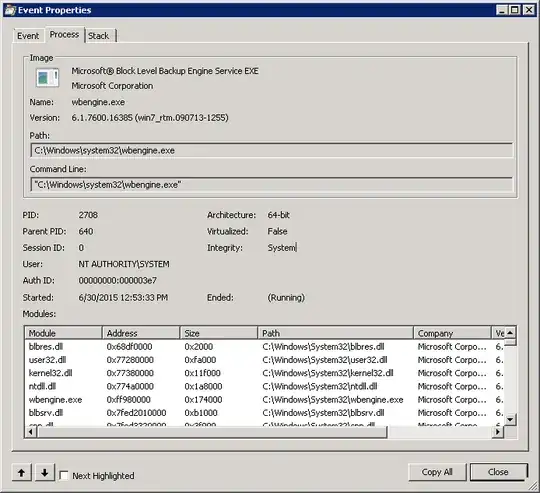Enable the Next Highlighted checkbox
The width and height of the screenshot is (540, 493).
point(64,475)
